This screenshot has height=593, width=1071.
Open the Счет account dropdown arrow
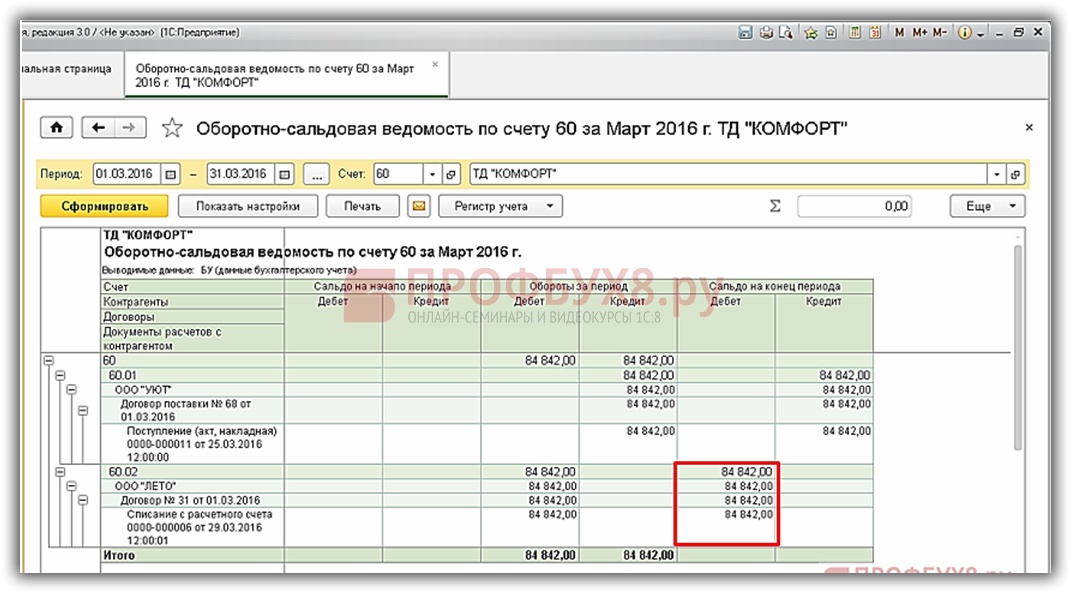(431, 174)
